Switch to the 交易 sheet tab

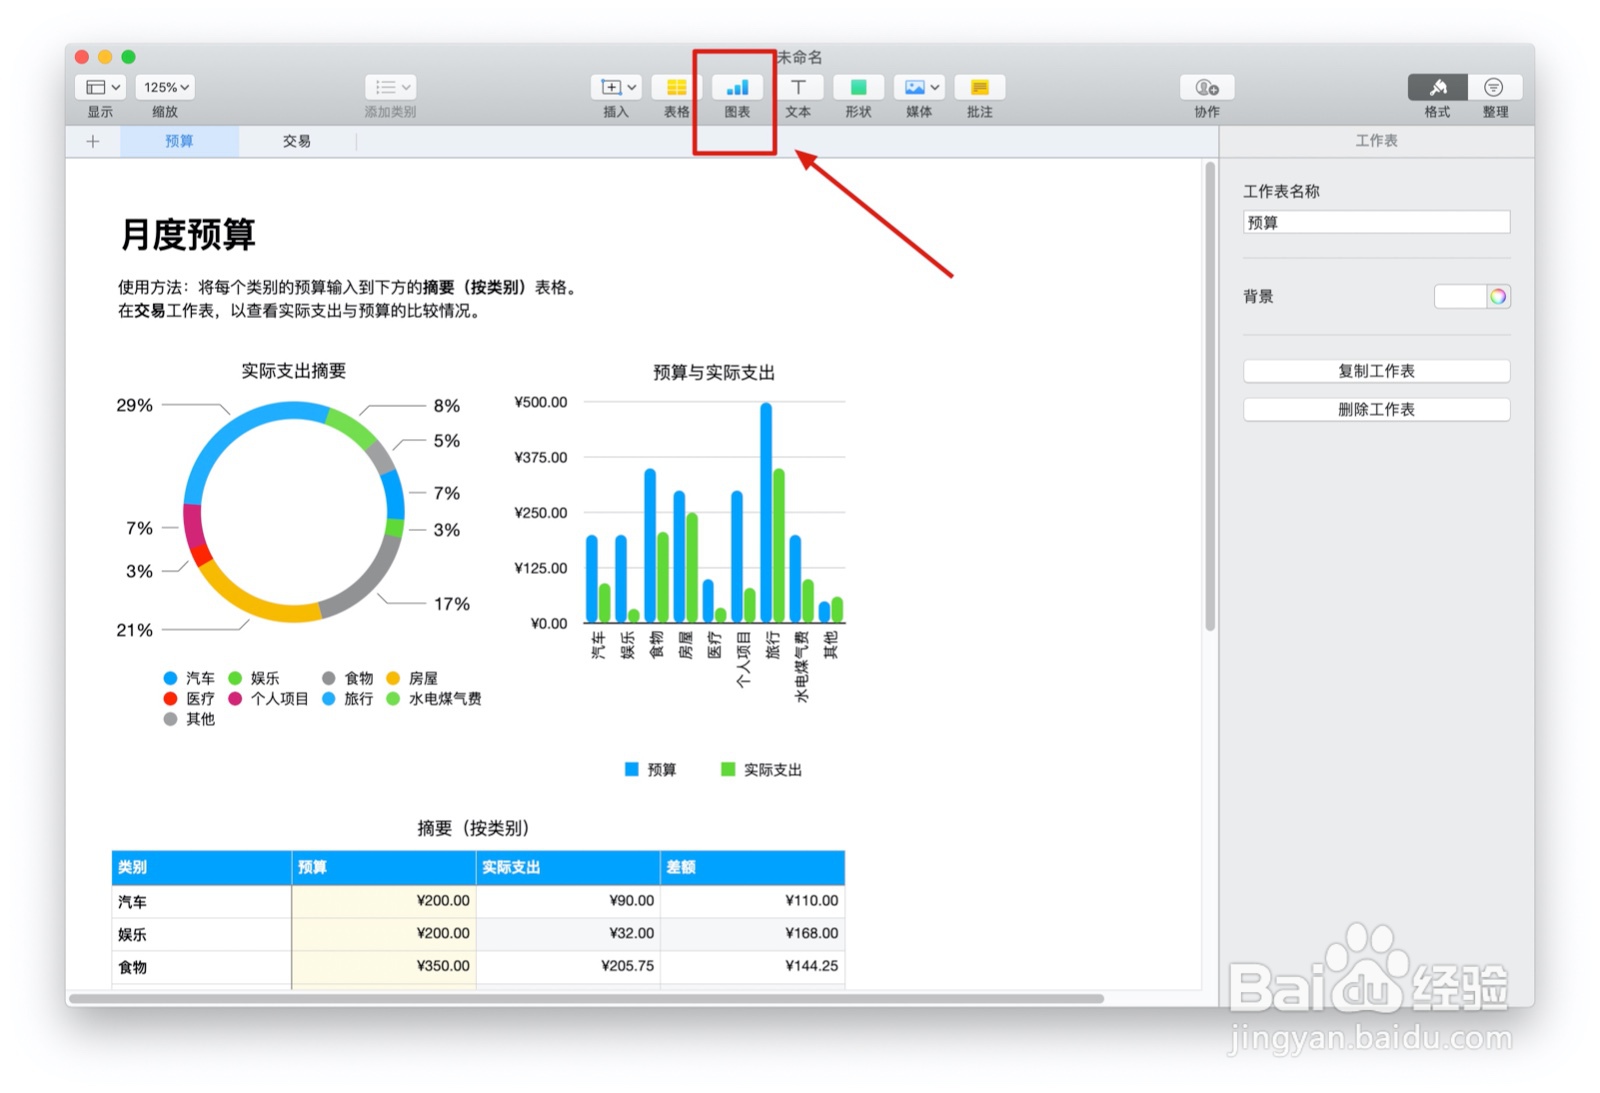tap(296, 141)
